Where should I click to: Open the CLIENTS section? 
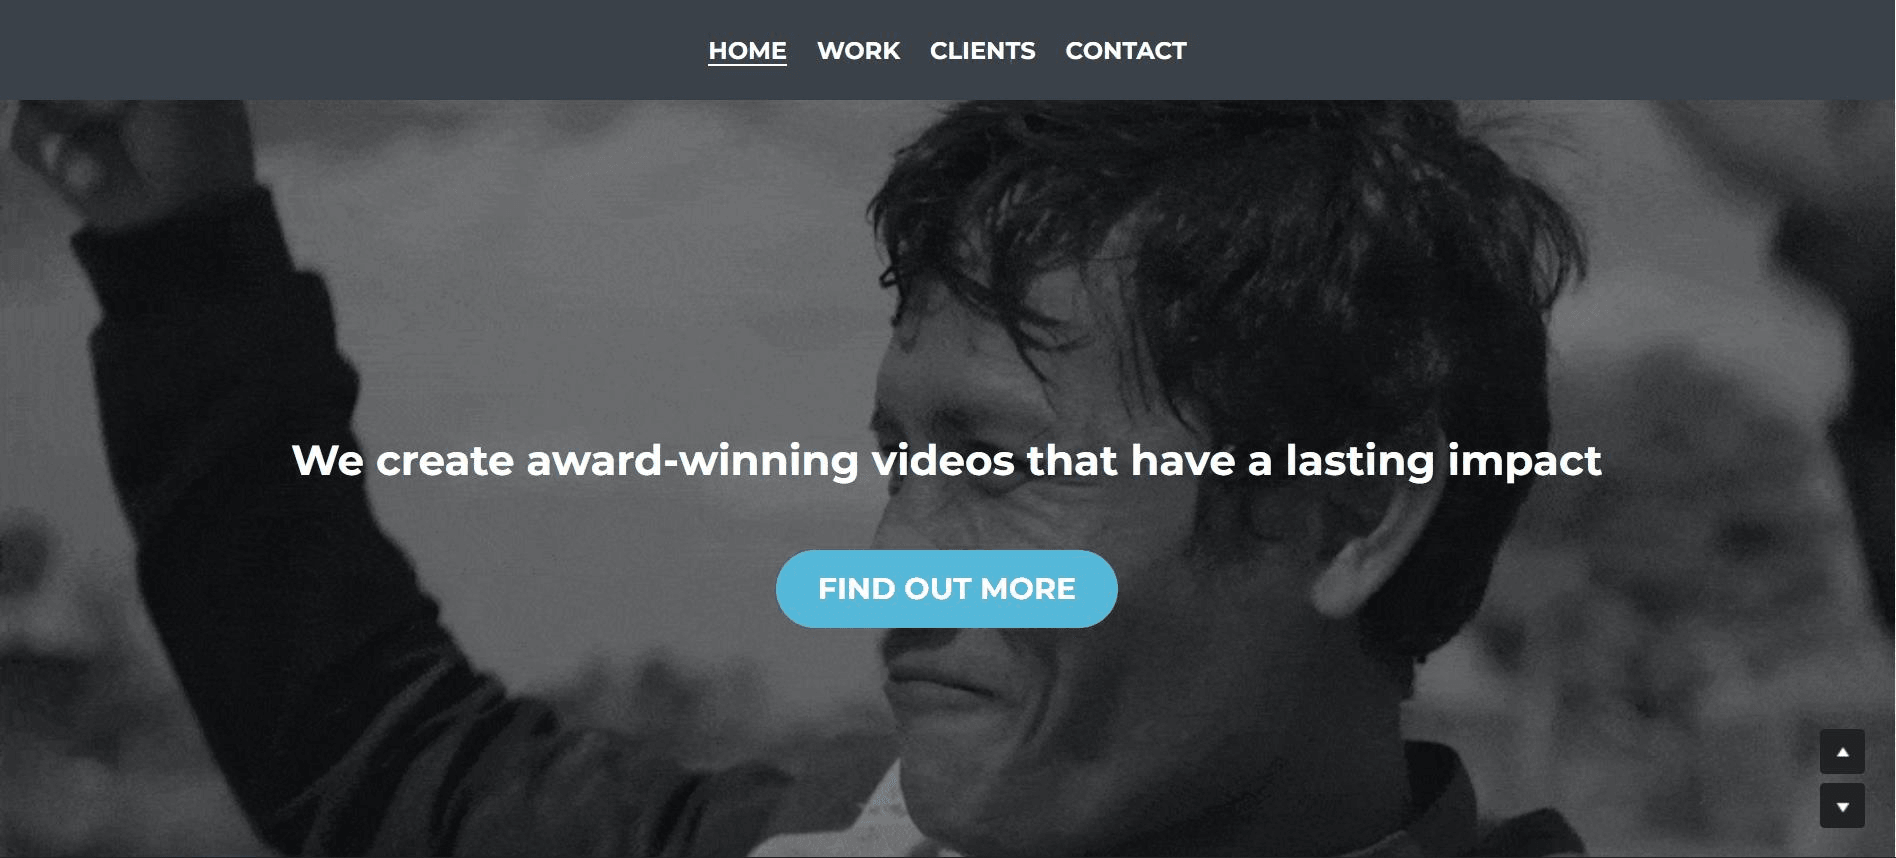(x=982, y=51)
